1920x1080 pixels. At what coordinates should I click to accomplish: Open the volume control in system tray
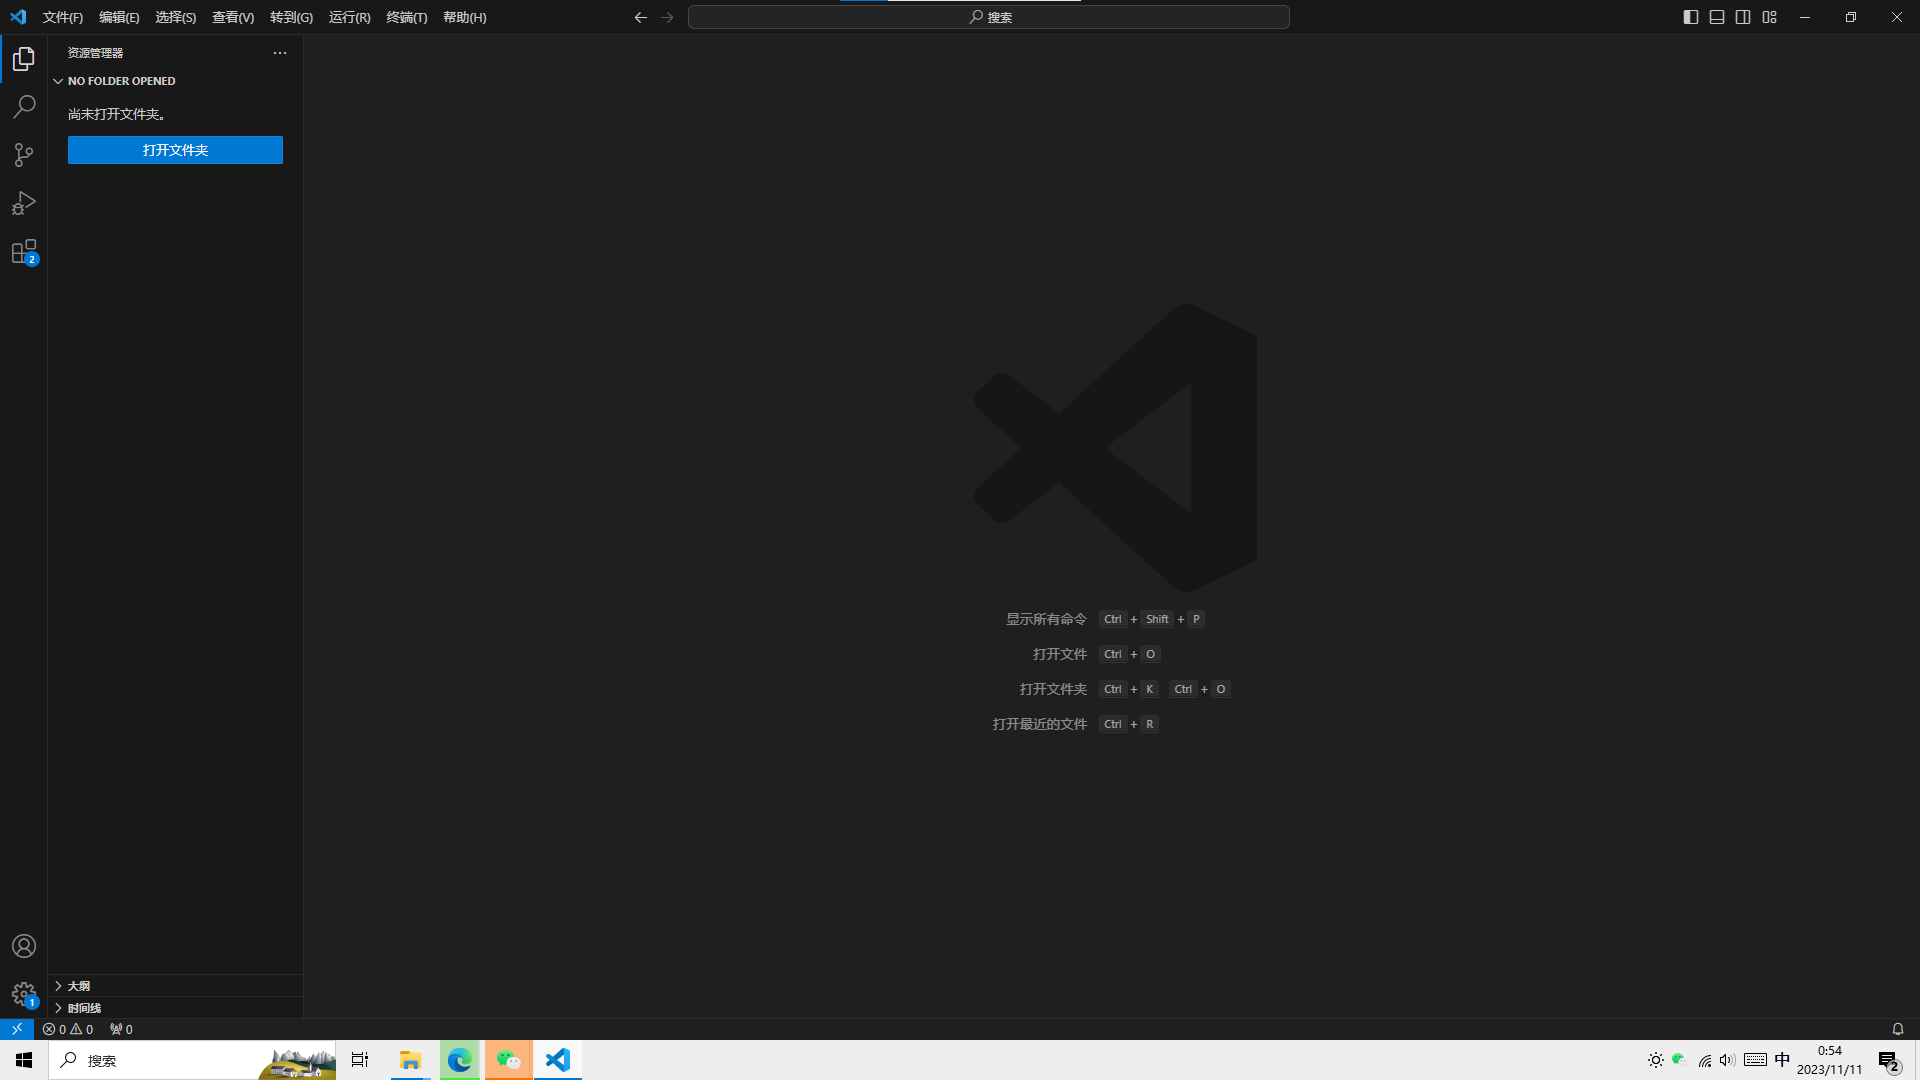pos(1727,1060)
